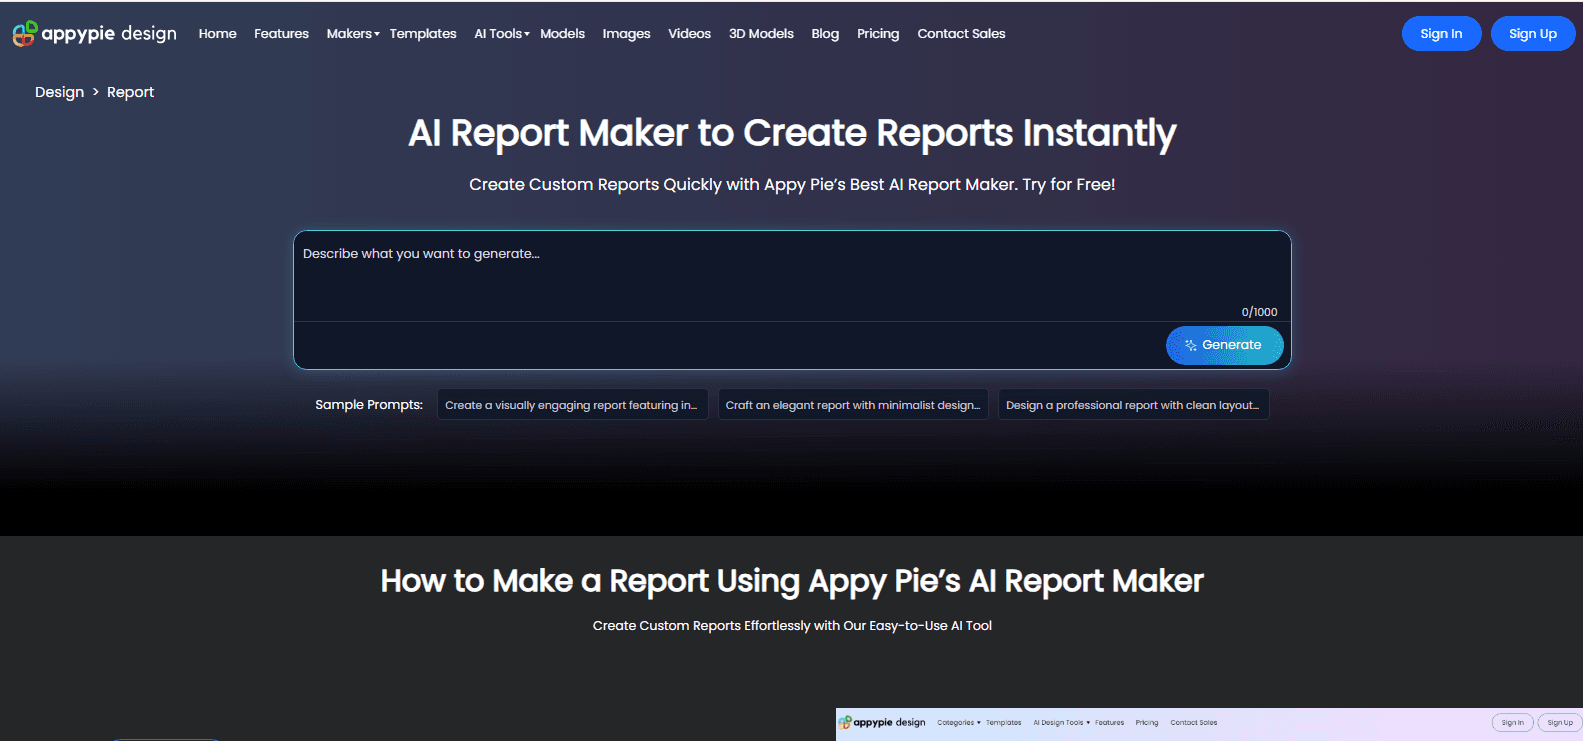
Task: Open the Videos section
Action: click(x=689, y=34)
